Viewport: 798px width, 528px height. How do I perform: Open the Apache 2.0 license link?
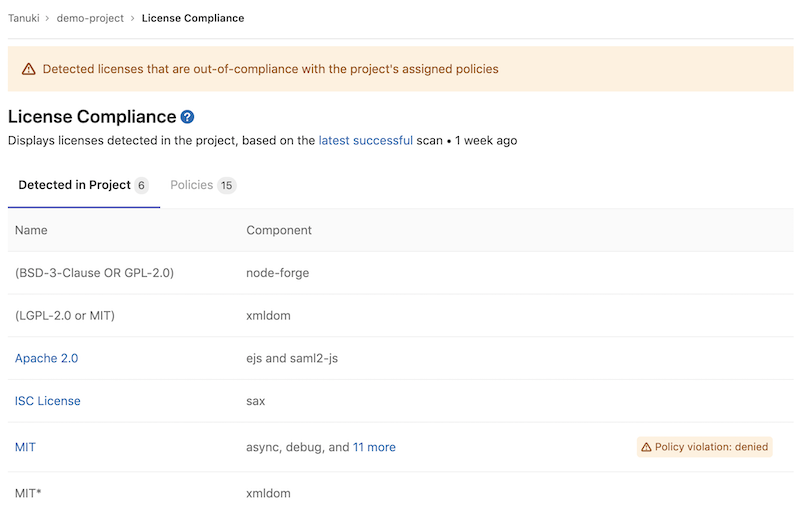pos(46,358)
